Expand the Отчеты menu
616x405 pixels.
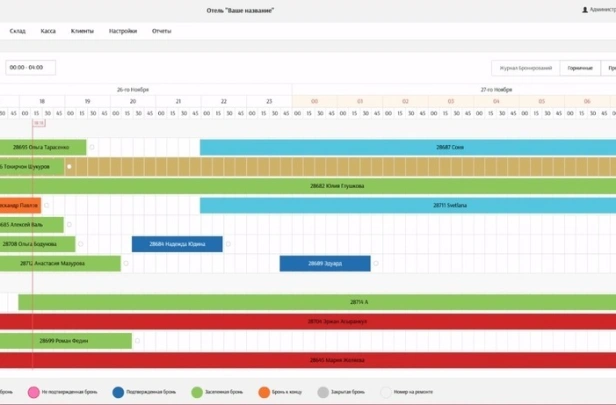(x=162, y=31)
